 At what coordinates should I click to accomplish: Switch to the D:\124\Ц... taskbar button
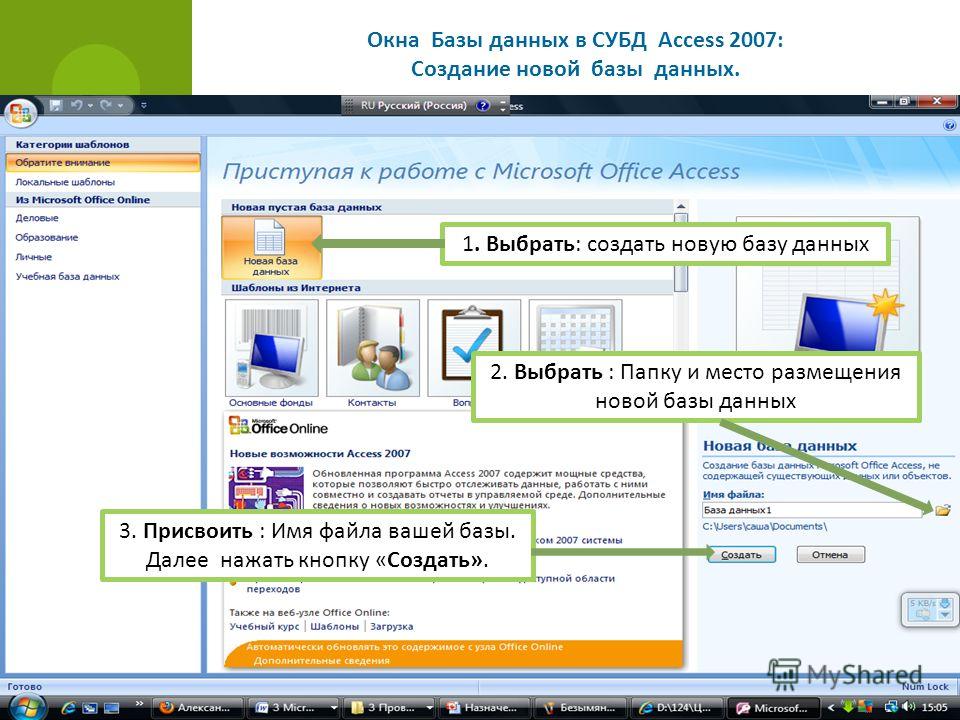(x=677, y=708)
